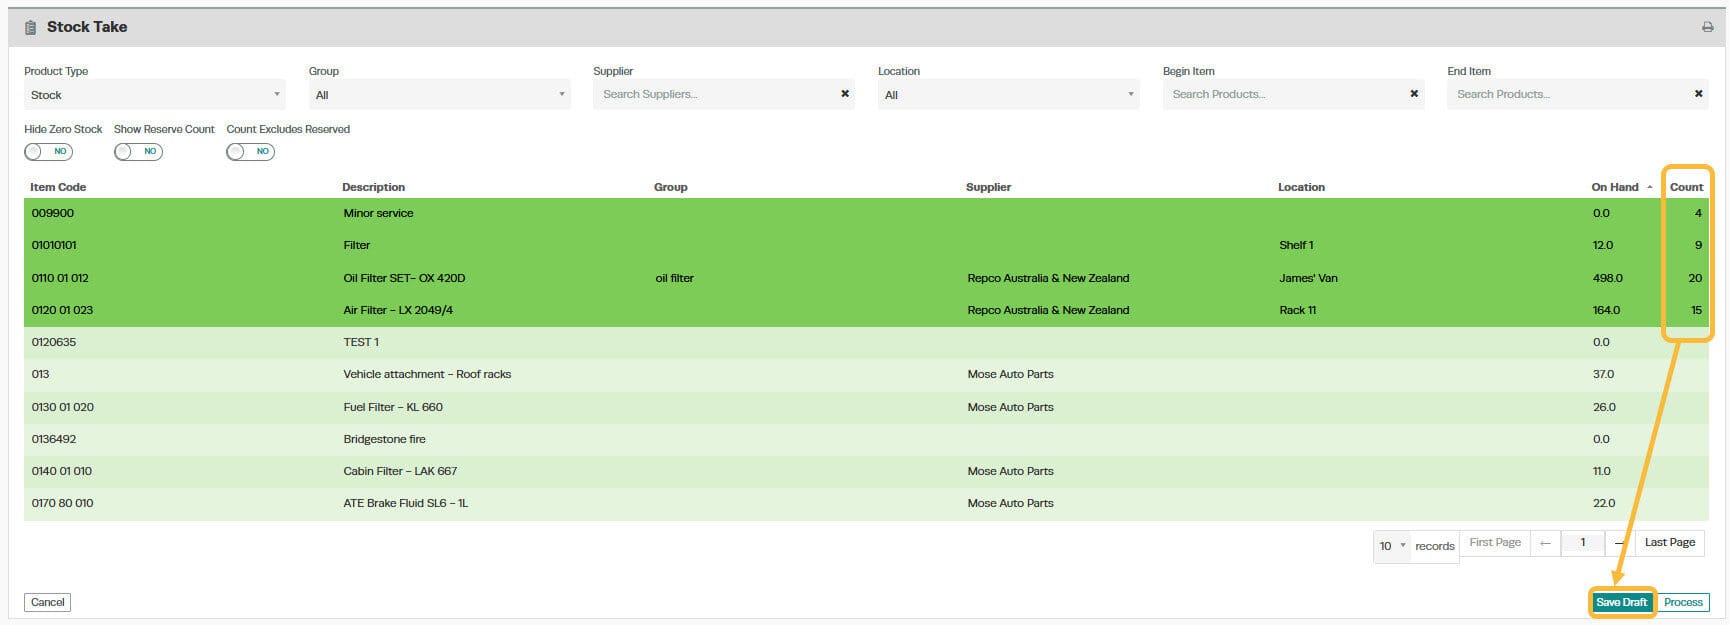
Task: Go to First Page
Action: (x=1495, y=543)
